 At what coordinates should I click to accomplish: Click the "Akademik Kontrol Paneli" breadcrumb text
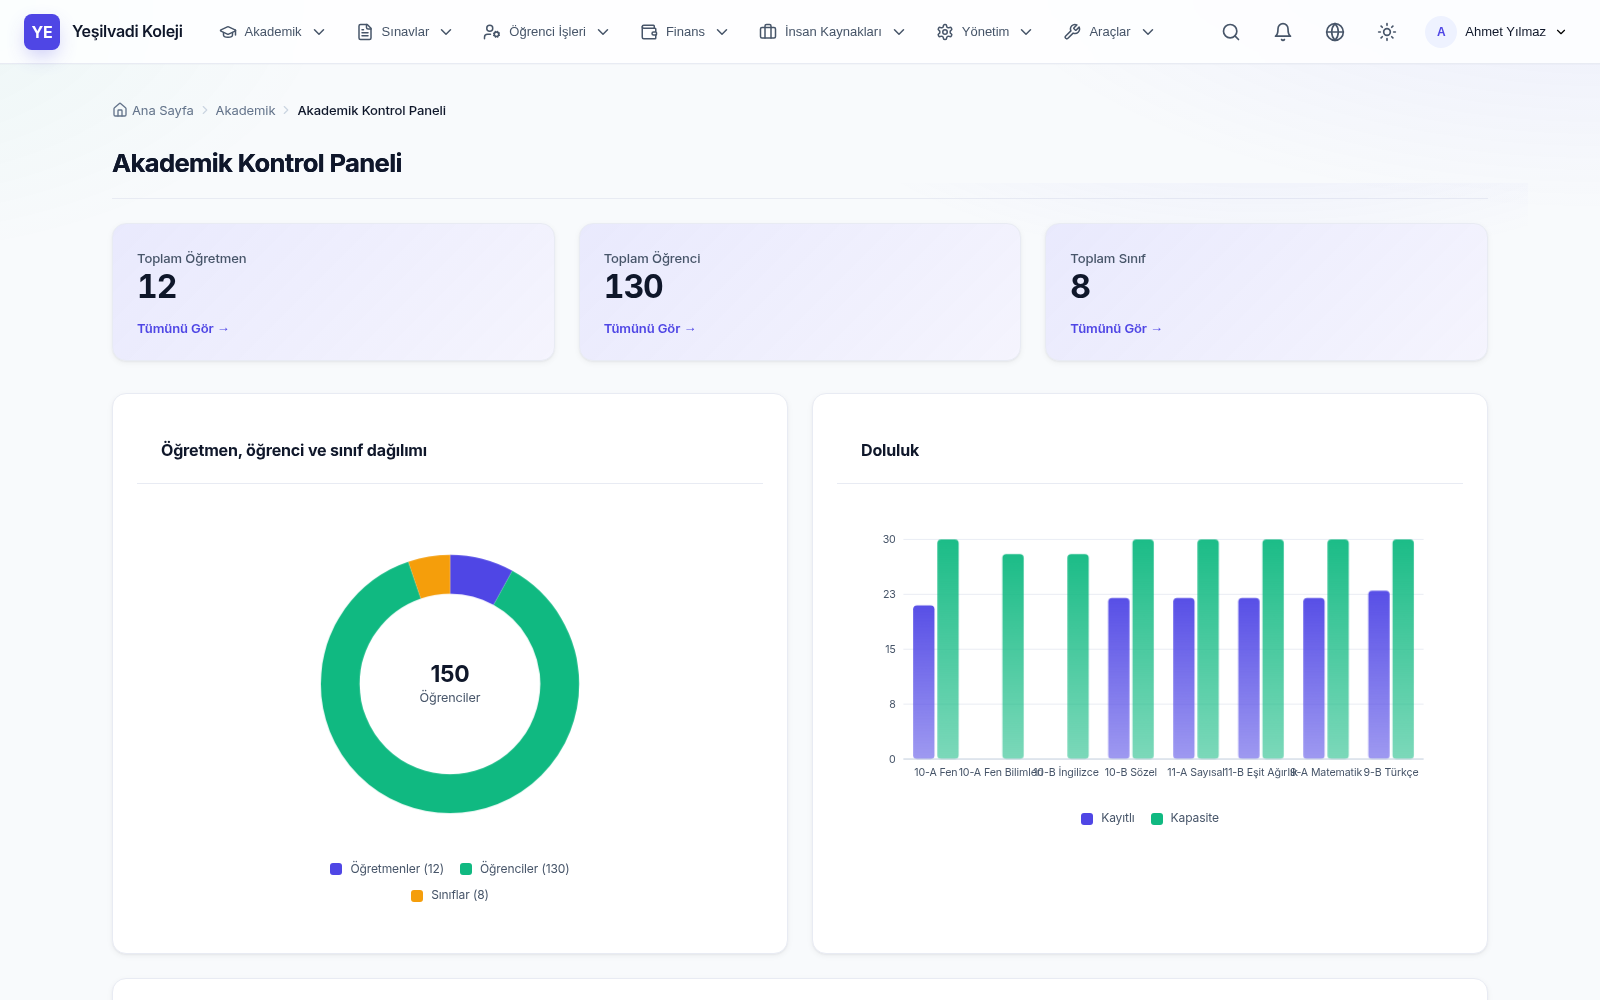[x=372, y=111]
